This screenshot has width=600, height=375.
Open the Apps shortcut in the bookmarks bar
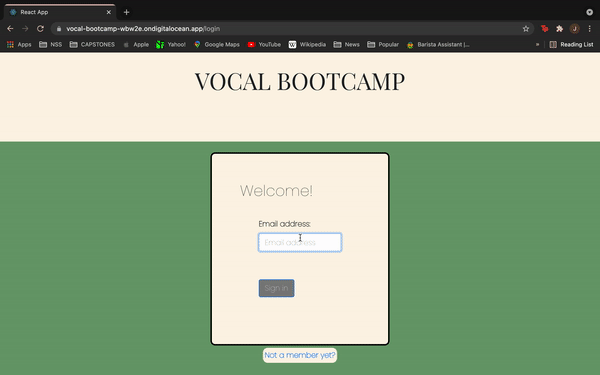tap(19, 44)
